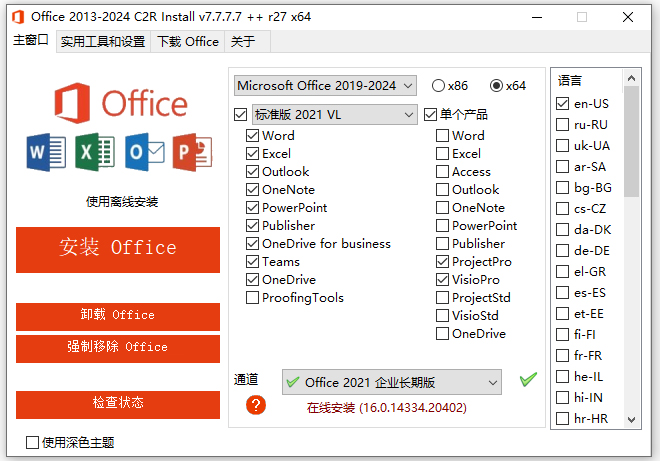Image resolution: width=660 pixels, height=461 pixels.
Task: Enable the ProofingTools checkbox
Action: pos(253,298)
